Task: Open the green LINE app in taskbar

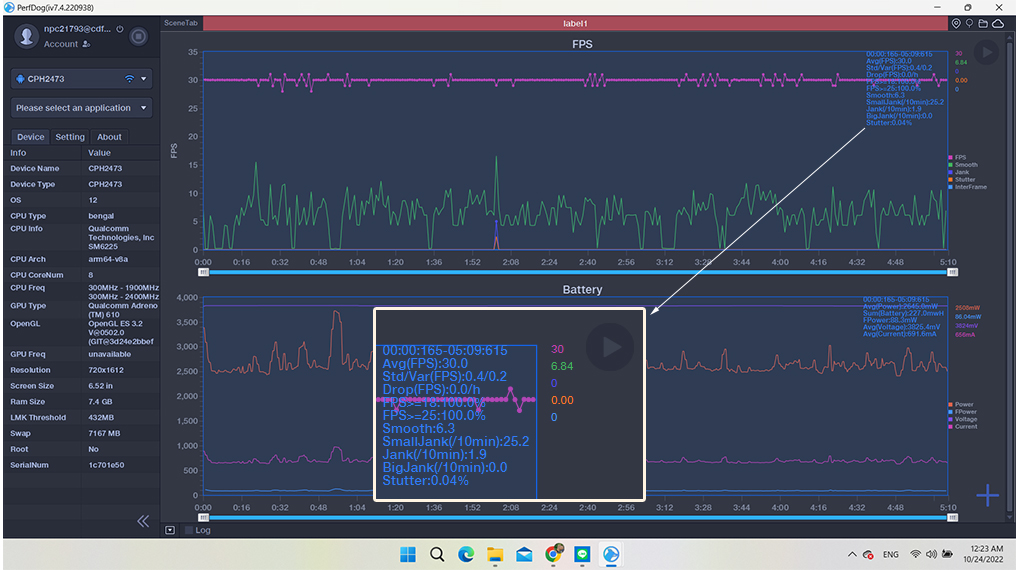Action: point(582,554)
